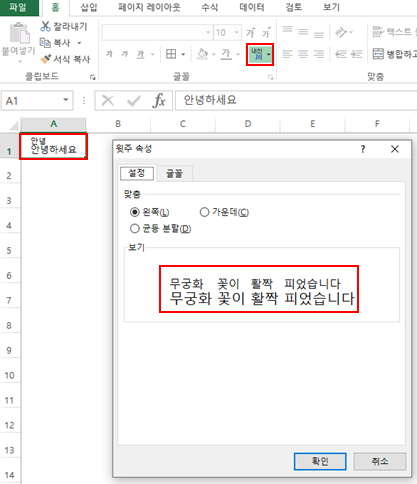
Task: Toggle italic 가 formatting
Action: 125,54
